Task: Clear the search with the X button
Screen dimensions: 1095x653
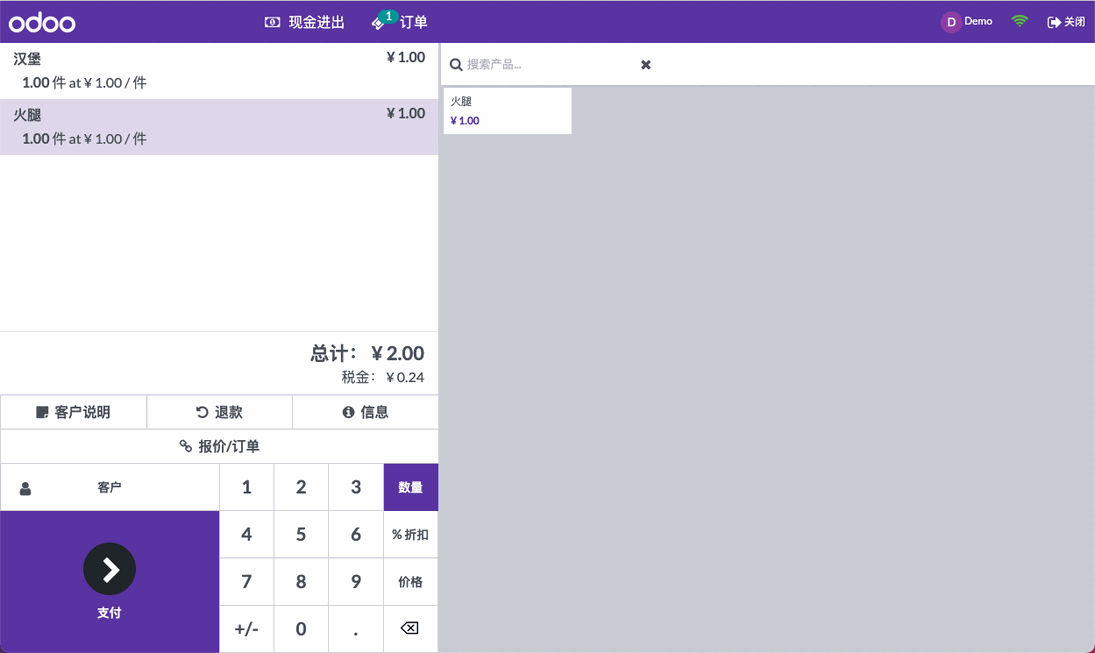Action: pyautogui.click(x=645, y=64)
